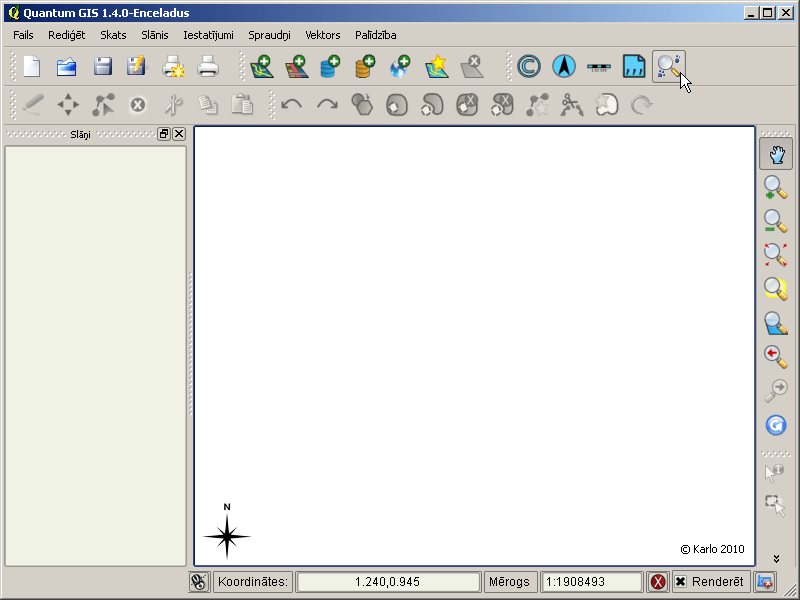Select the Rotate Point Symbols tool
The width and height of the screenshot is (800, 600).
[641, 105]
